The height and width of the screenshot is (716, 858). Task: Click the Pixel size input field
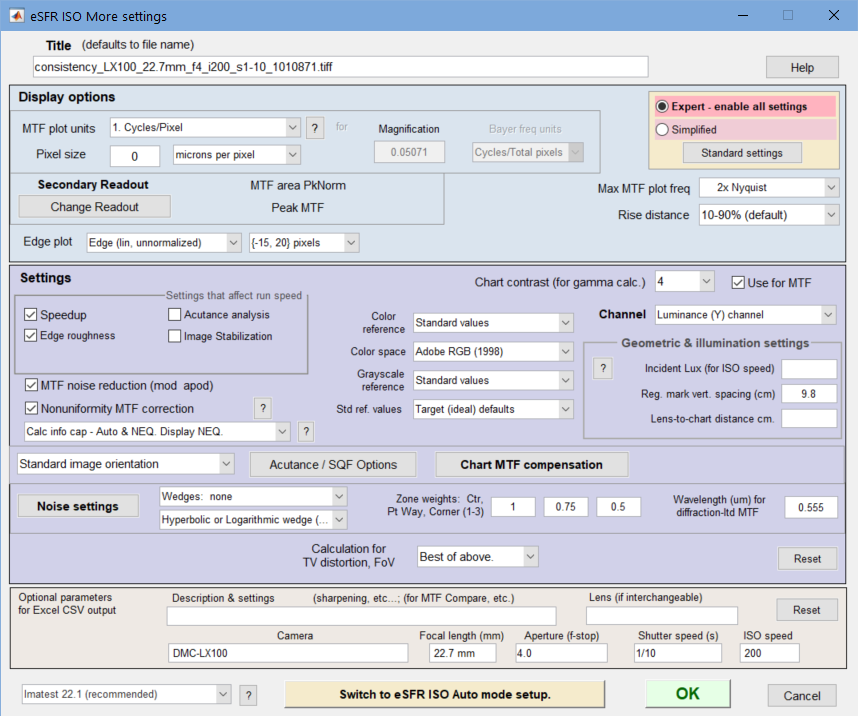click(x=135, y=156)
